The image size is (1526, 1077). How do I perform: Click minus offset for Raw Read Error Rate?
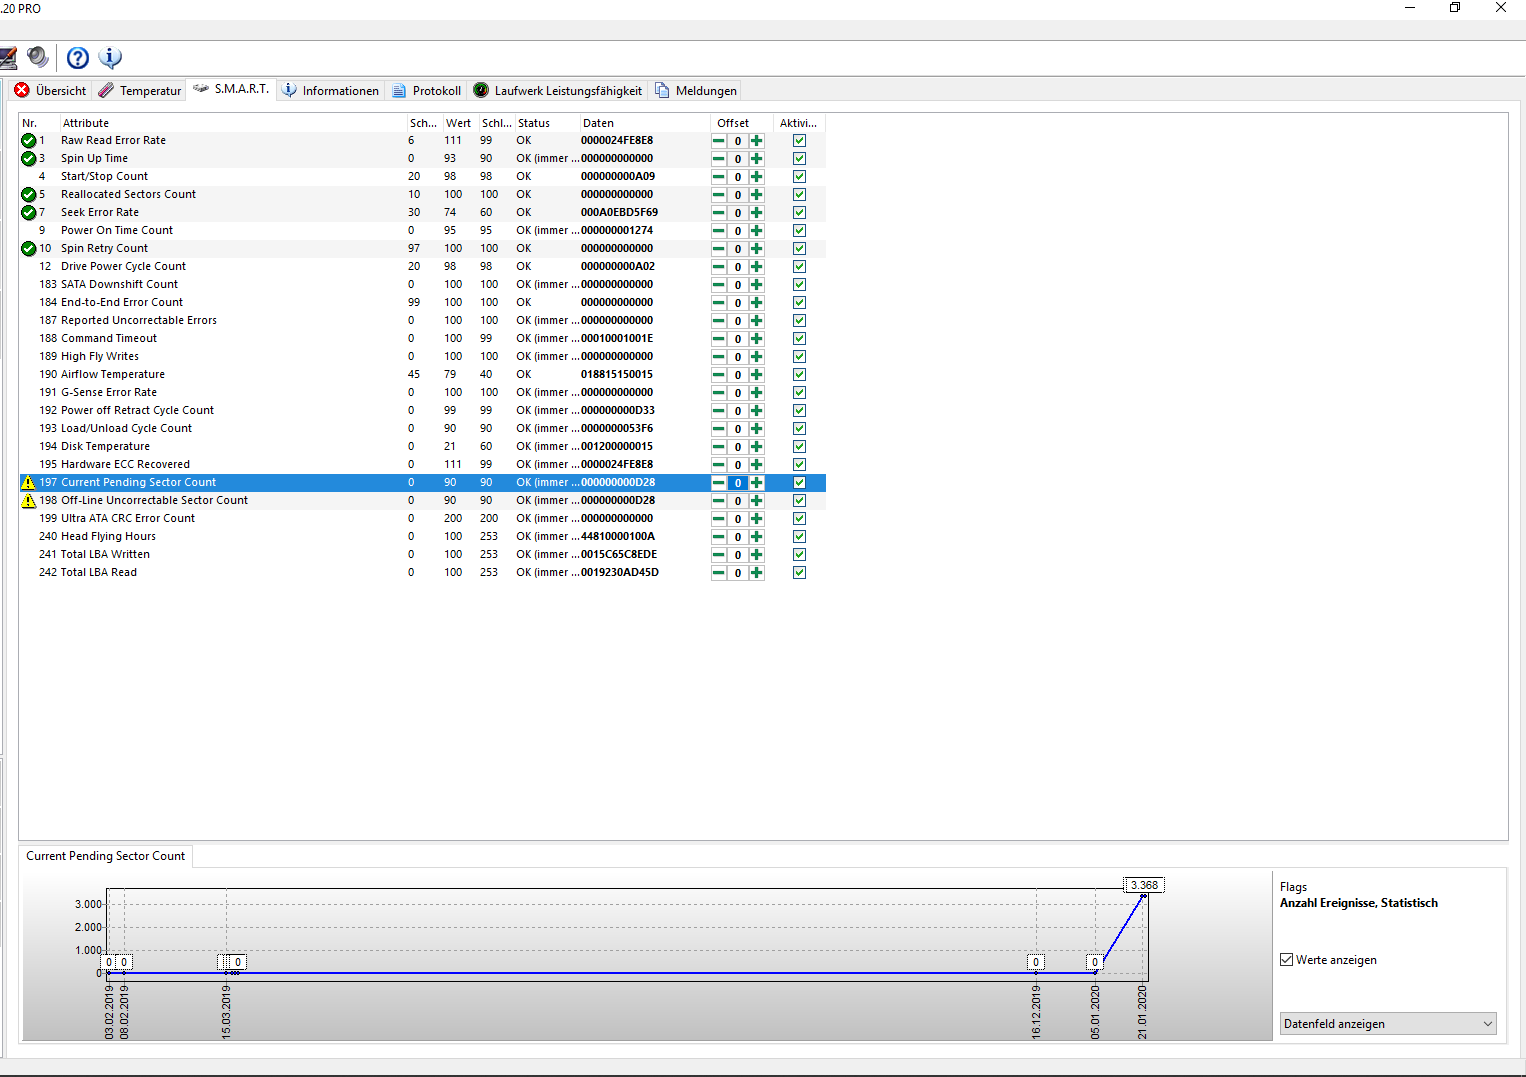coord(719,141)
